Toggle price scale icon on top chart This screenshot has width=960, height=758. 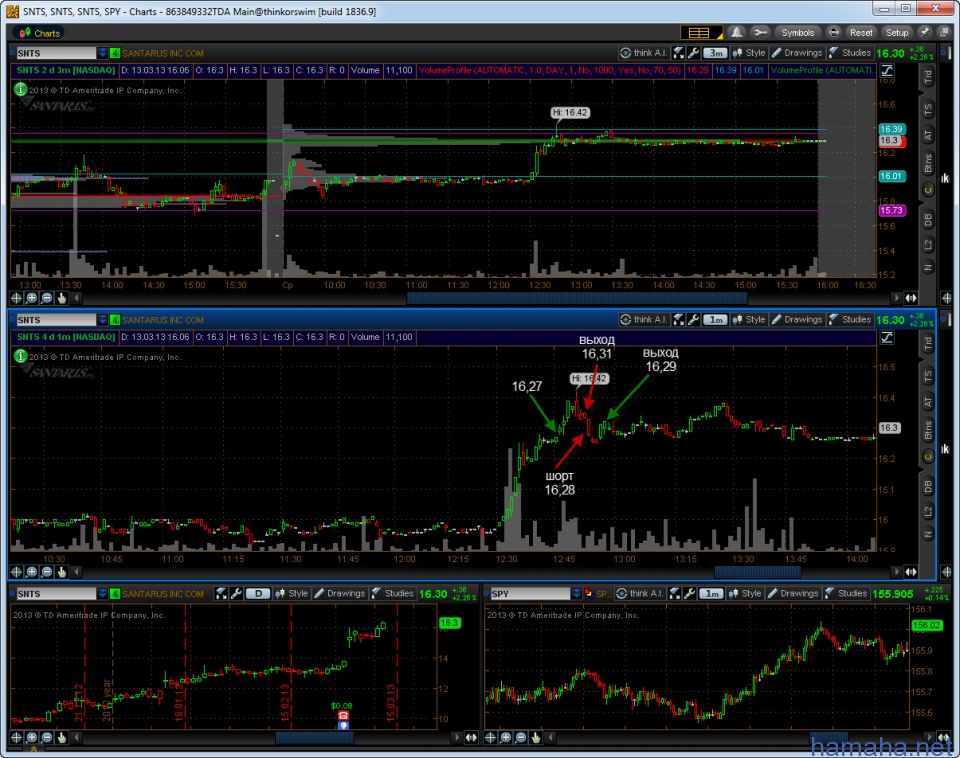tap(887, 70)
